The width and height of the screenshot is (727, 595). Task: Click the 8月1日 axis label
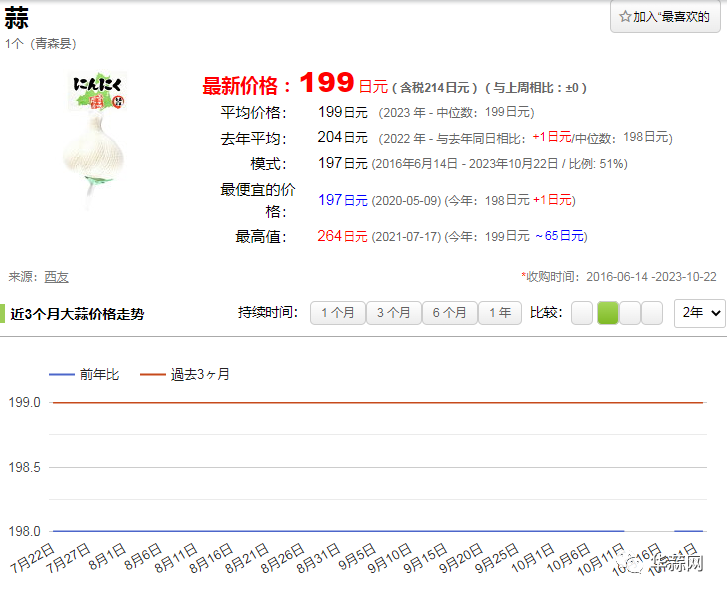[108, 556]
